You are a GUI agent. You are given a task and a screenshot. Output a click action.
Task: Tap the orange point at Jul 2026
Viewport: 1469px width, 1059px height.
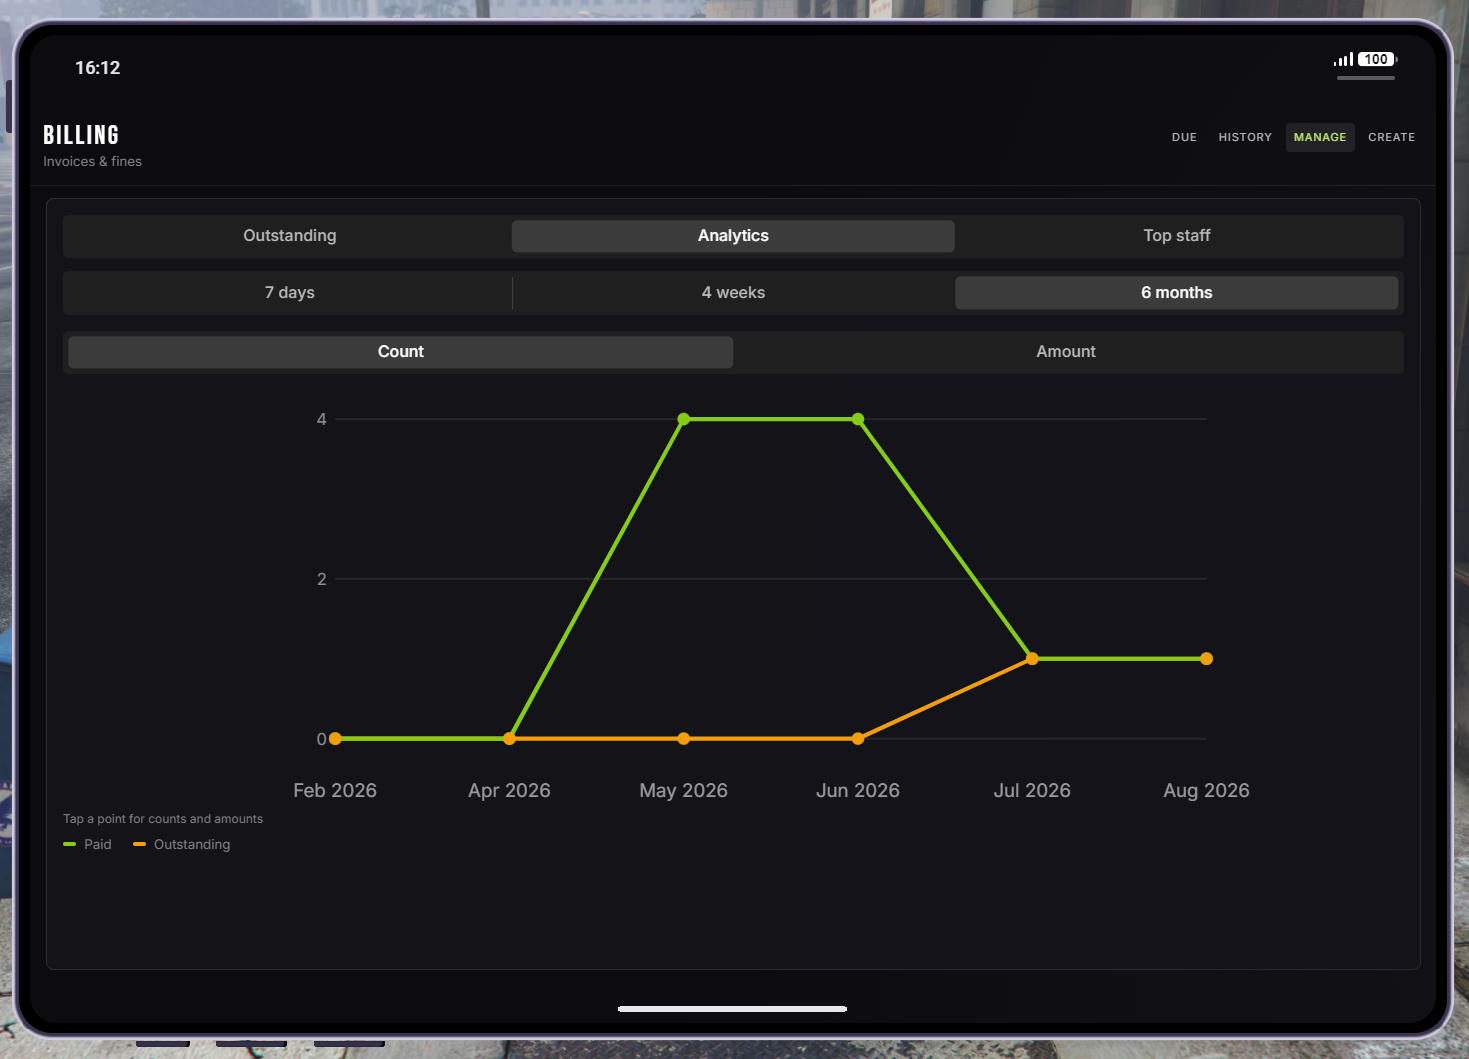click(1032, 659)
